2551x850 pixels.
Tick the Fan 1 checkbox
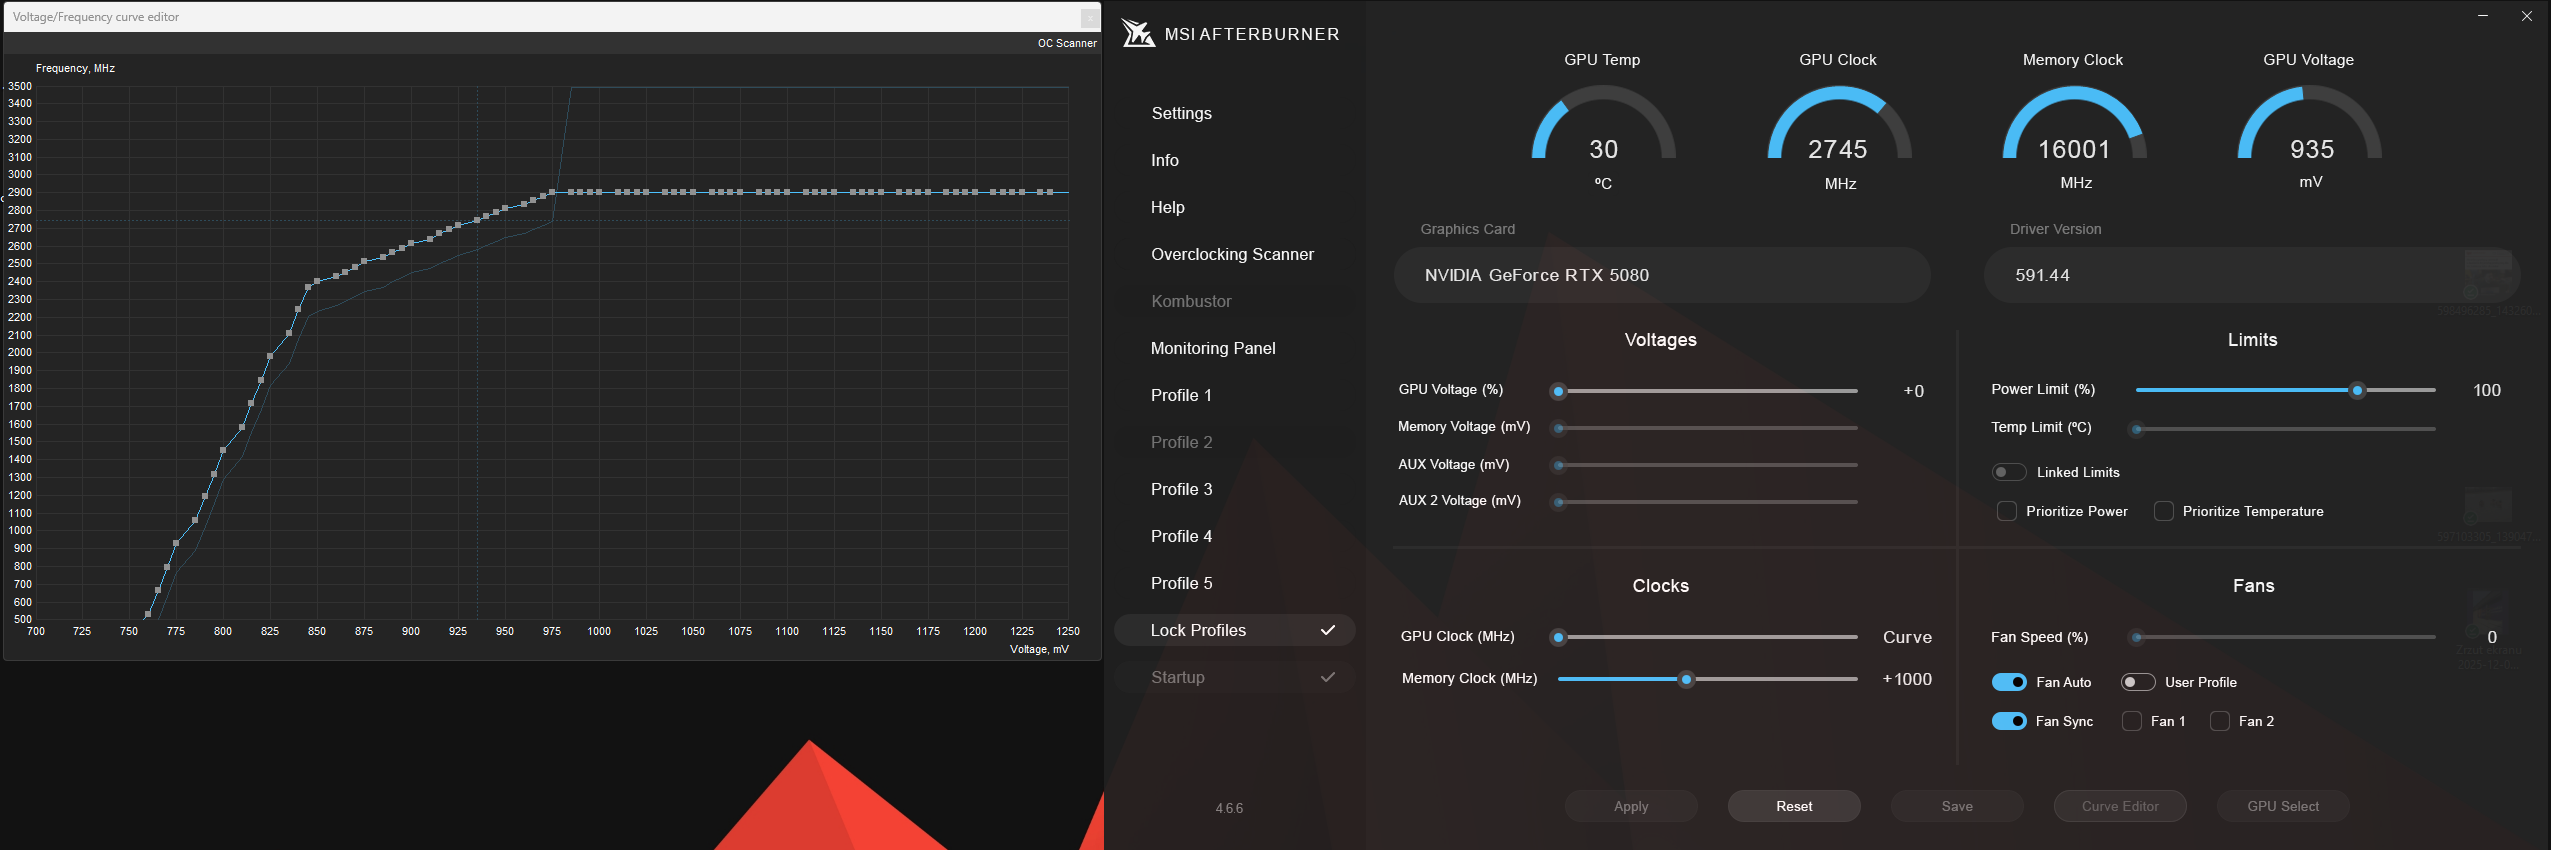click(2132, 721)
